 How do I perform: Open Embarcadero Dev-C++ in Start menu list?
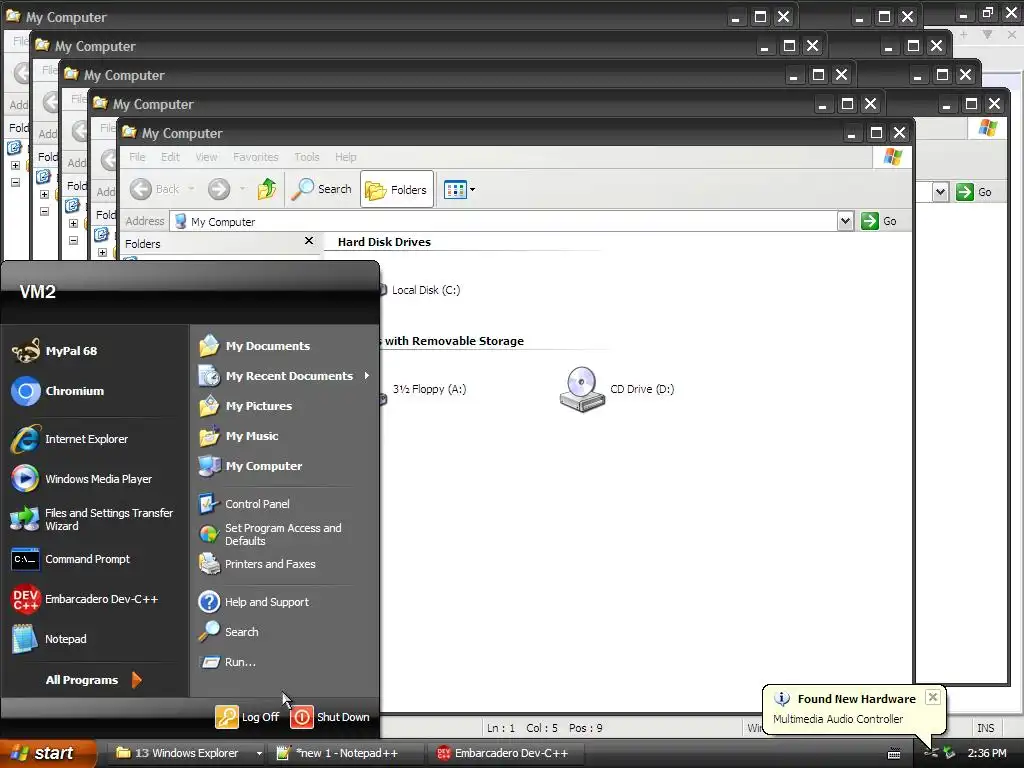84,599
